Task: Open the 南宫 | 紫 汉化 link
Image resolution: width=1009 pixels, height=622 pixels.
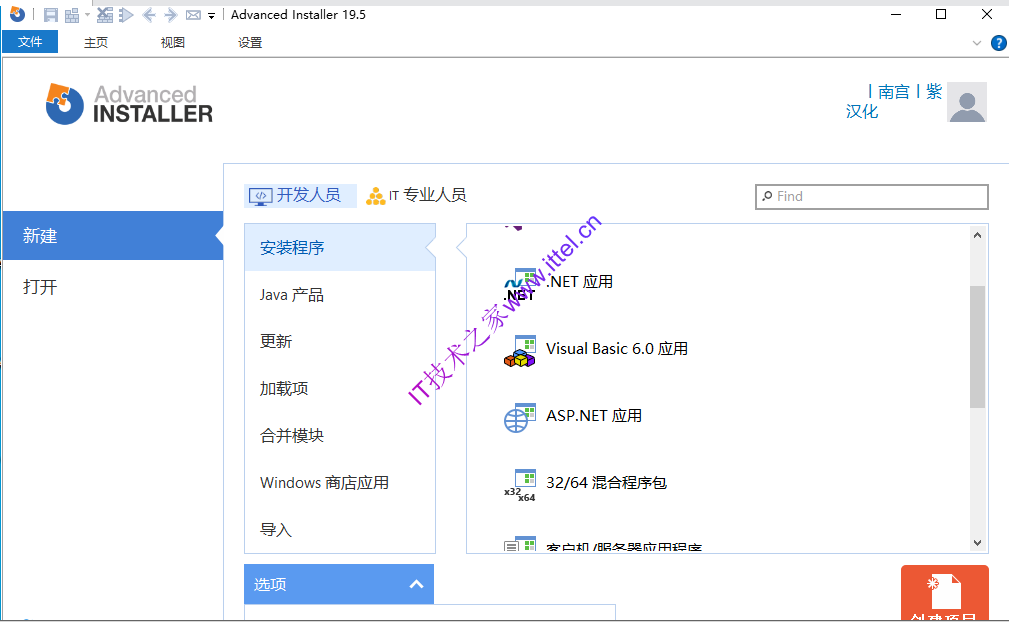Action: point(894,101)
